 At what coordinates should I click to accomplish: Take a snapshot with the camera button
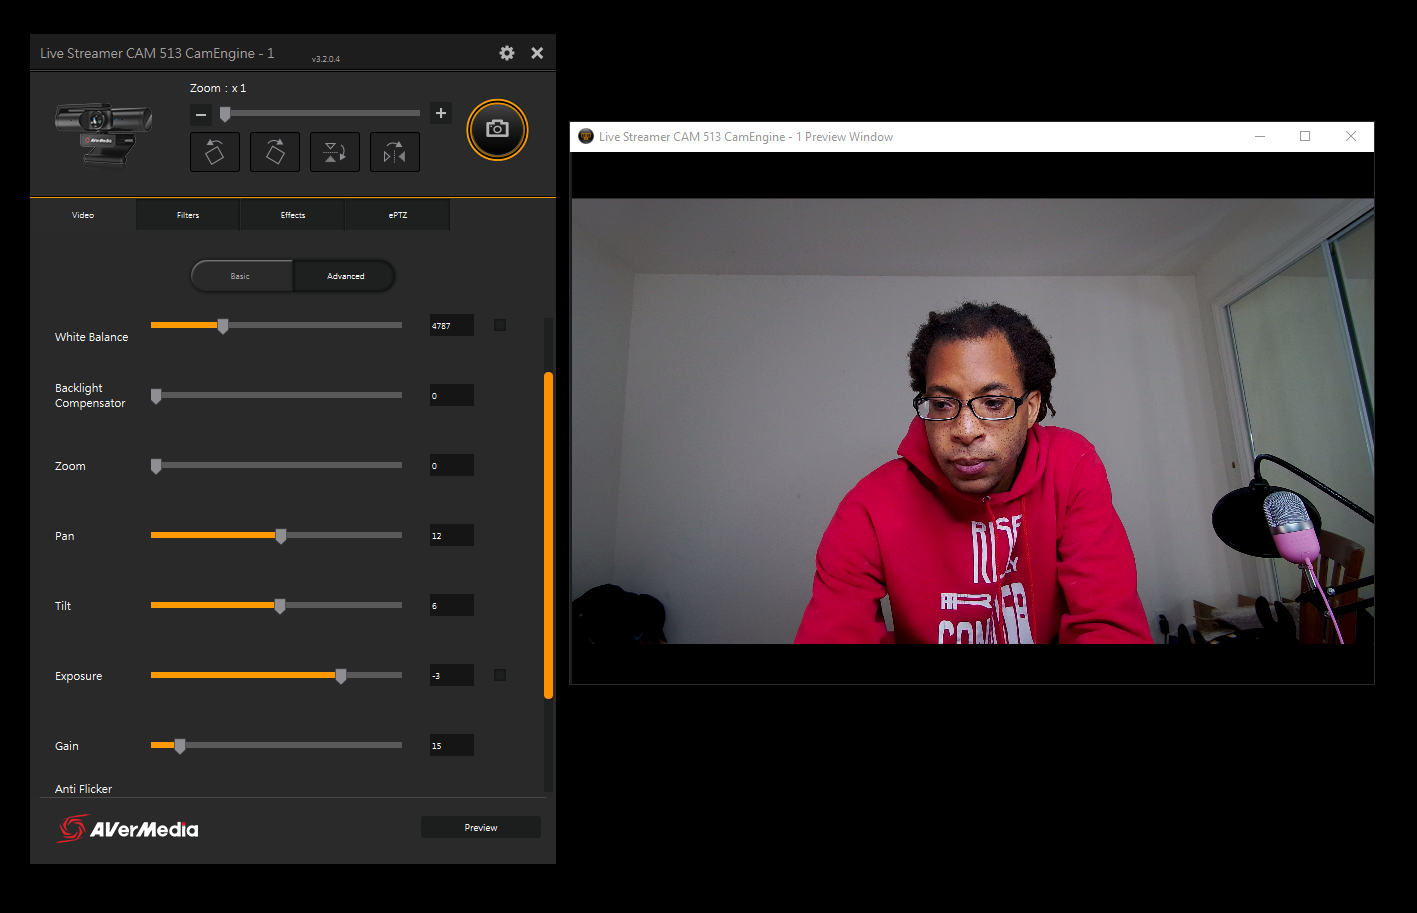(497, 130)
